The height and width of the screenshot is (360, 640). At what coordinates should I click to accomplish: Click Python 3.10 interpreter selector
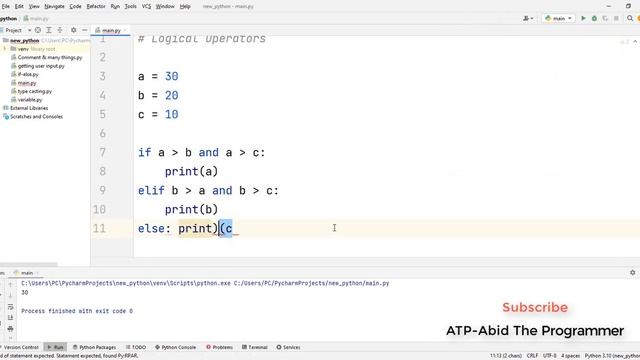(612, 356)
